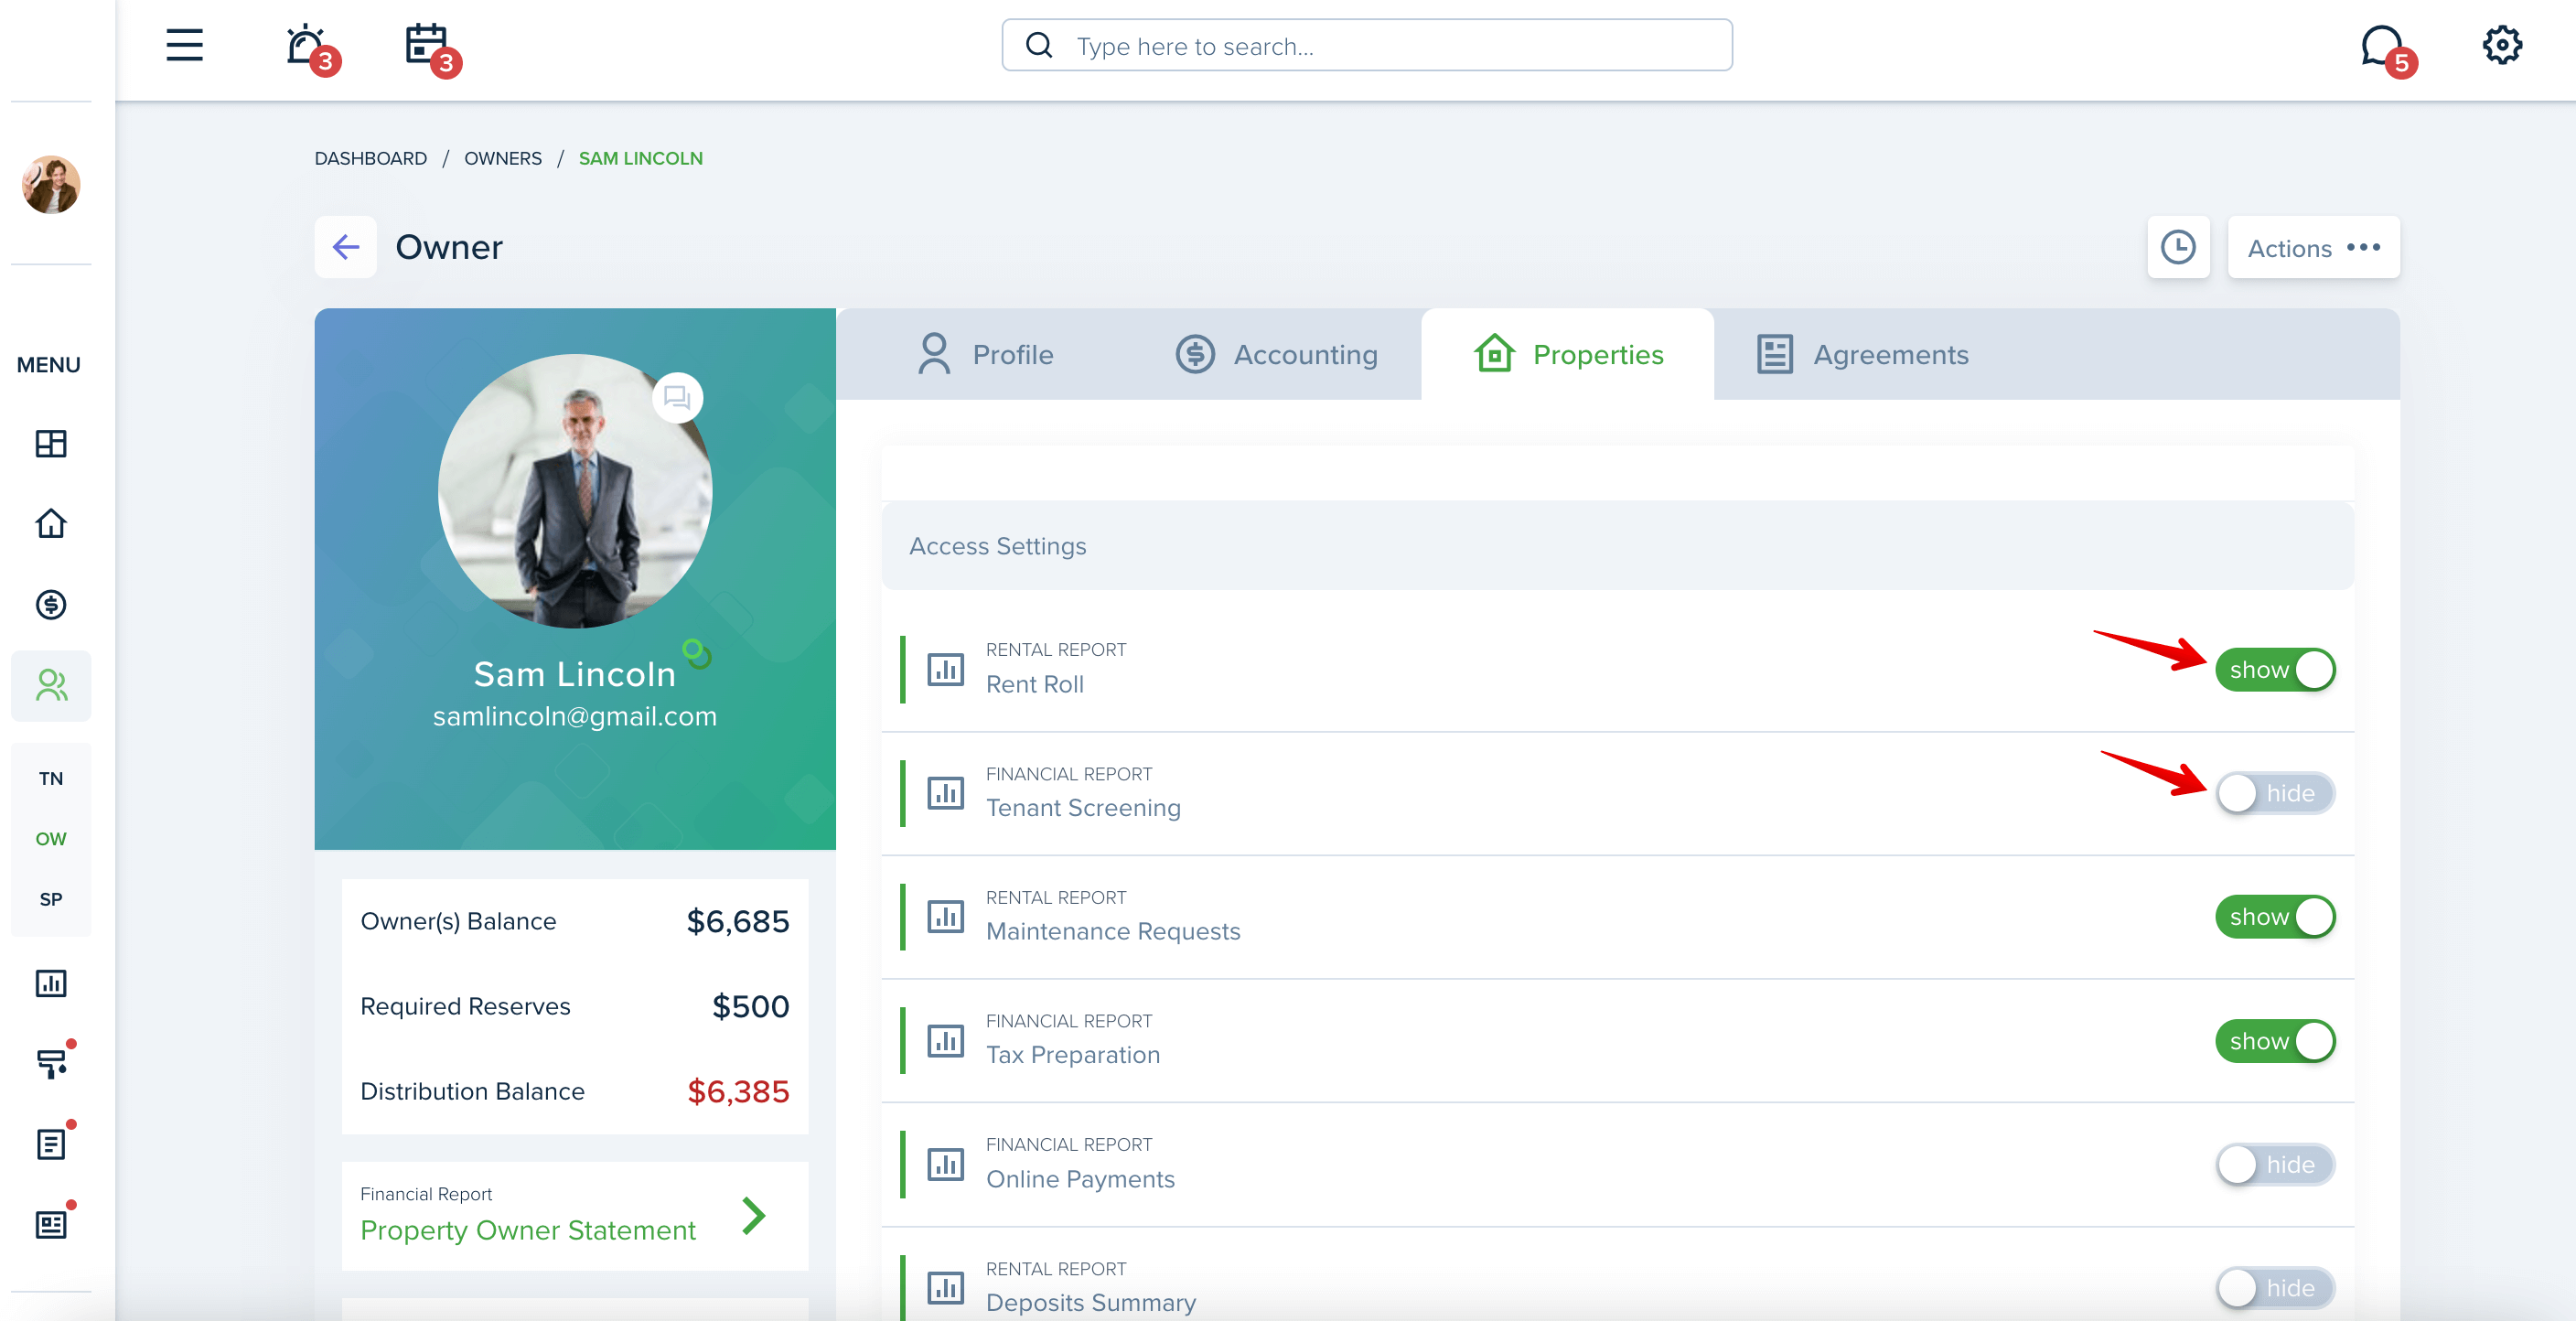The image size is (2576, 1321).
Task: Go to OWNERS breadcrumb
Action: [502, 159]
